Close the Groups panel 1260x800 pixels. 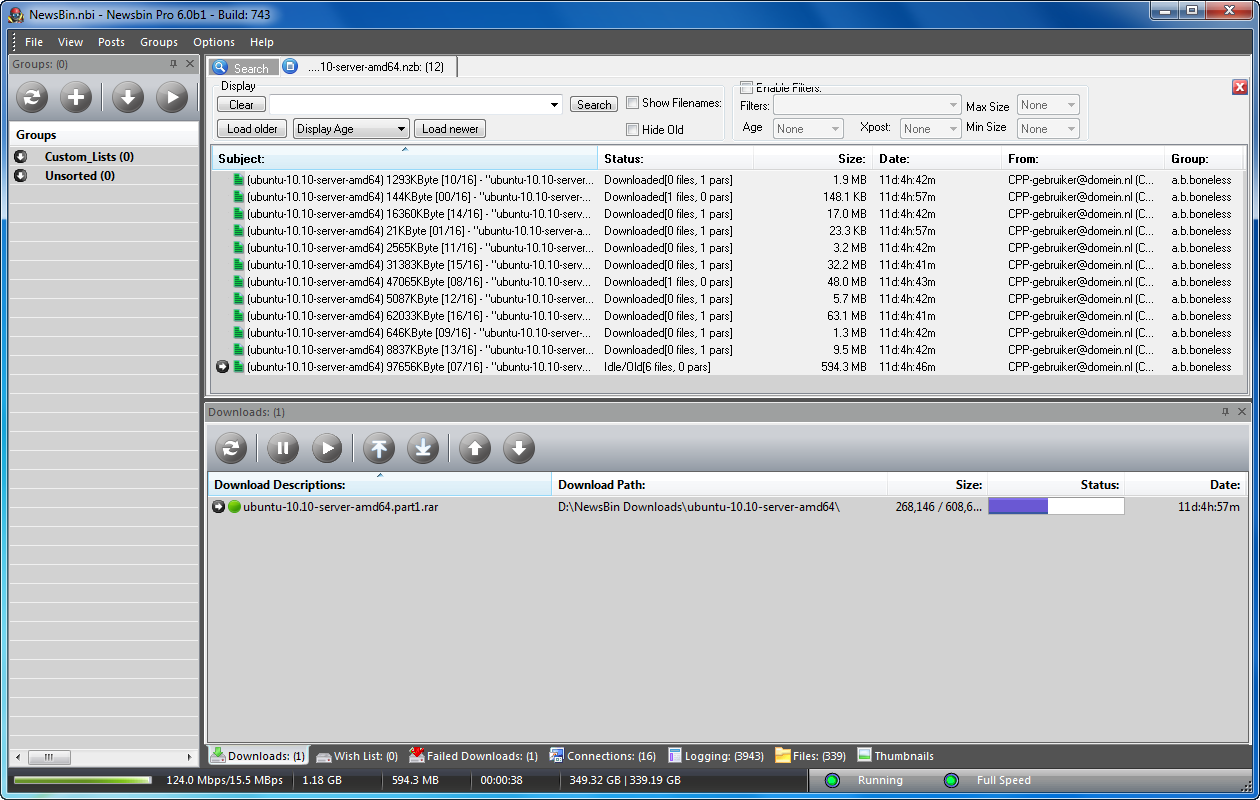(190, 64)
